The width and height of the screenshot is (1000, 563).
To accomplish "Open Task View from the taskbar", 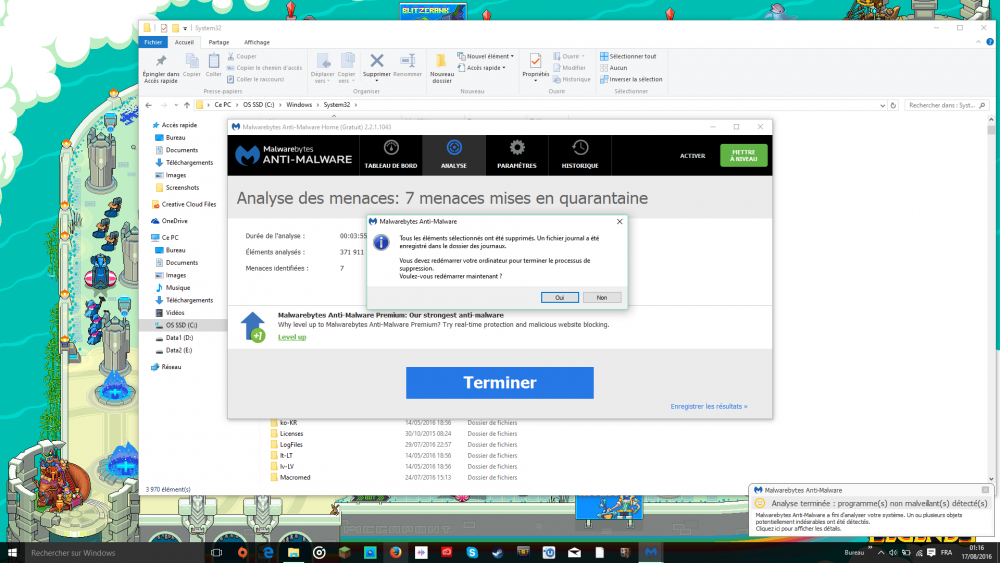I will [x=216, y=552].
